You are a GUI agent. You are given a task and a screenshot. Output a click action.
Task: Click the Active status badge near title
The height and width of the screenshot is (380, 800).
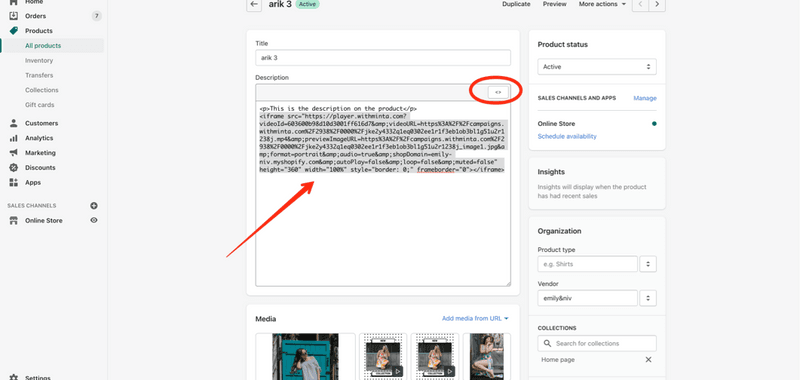tap(308, 4)
